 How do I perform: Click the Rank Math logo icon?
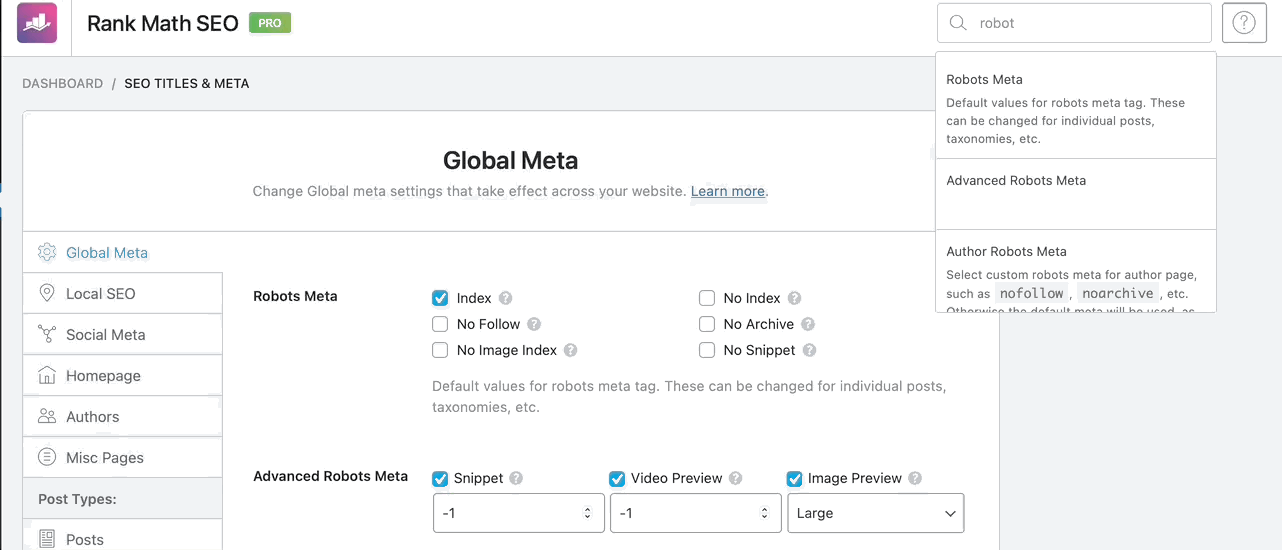pyautogui.click(x=37, y=23)
